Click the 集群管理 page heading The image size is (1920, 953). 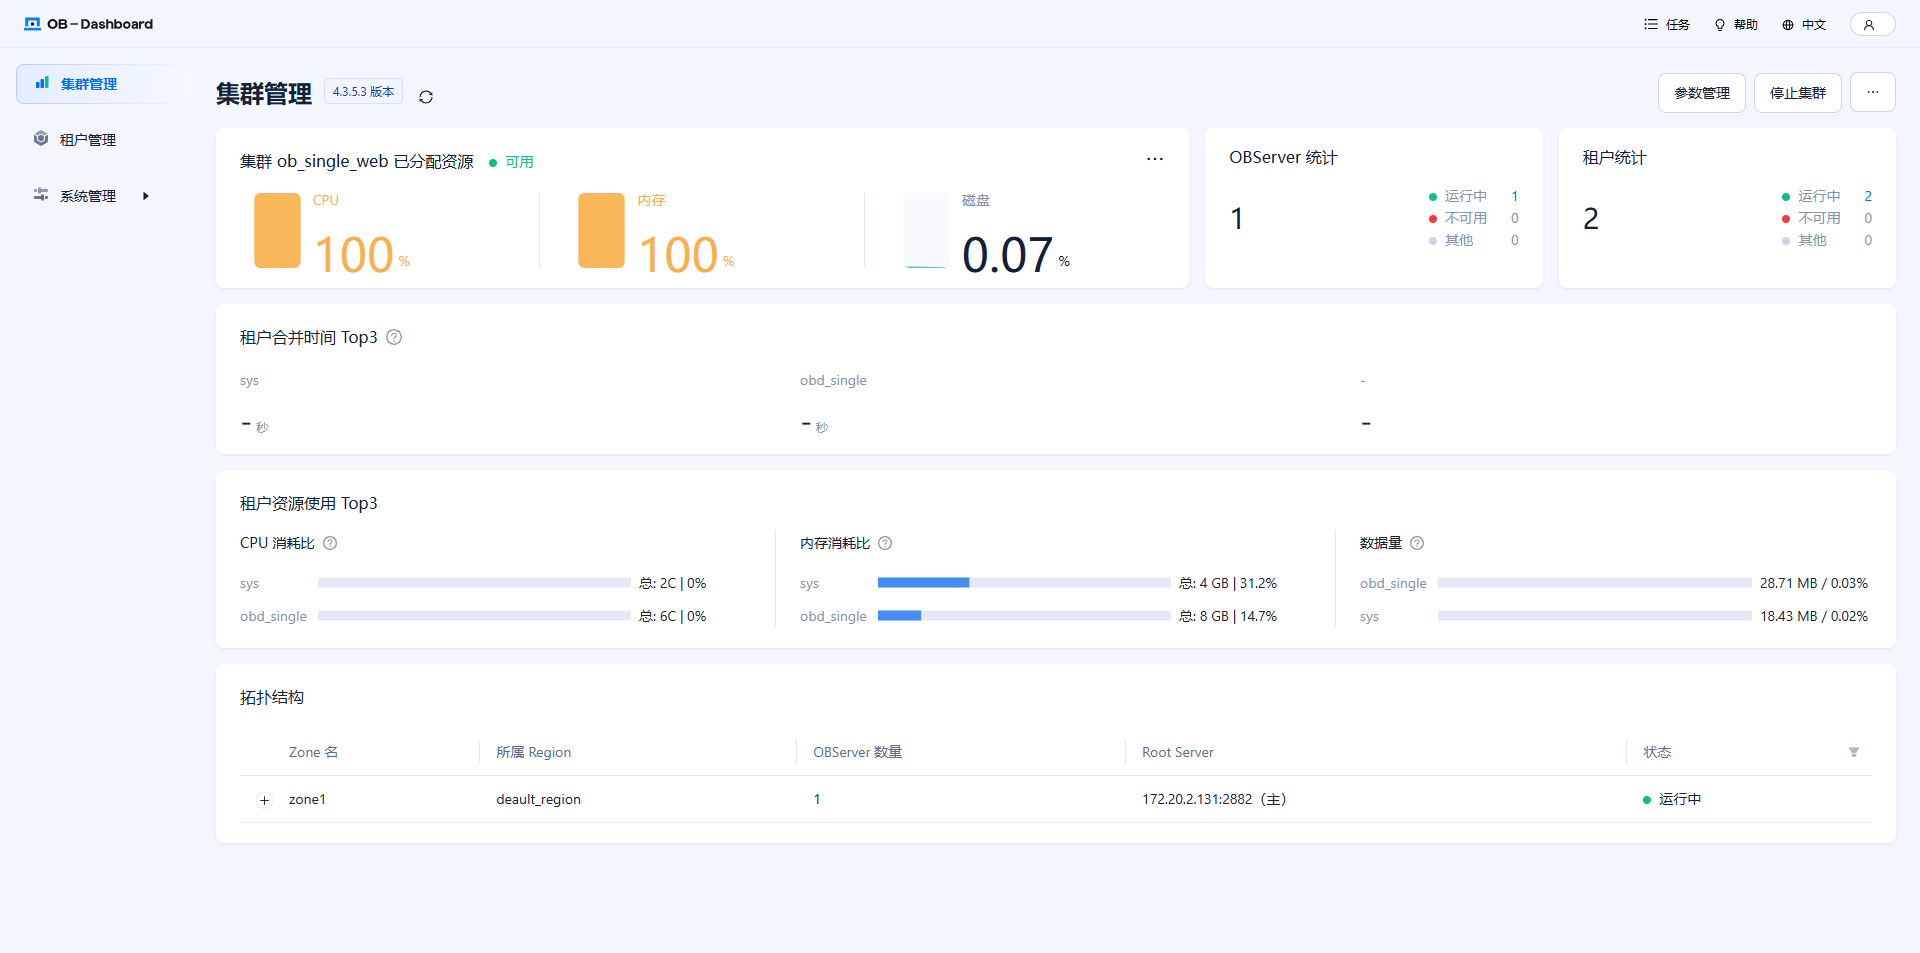[x=264, y=93]
